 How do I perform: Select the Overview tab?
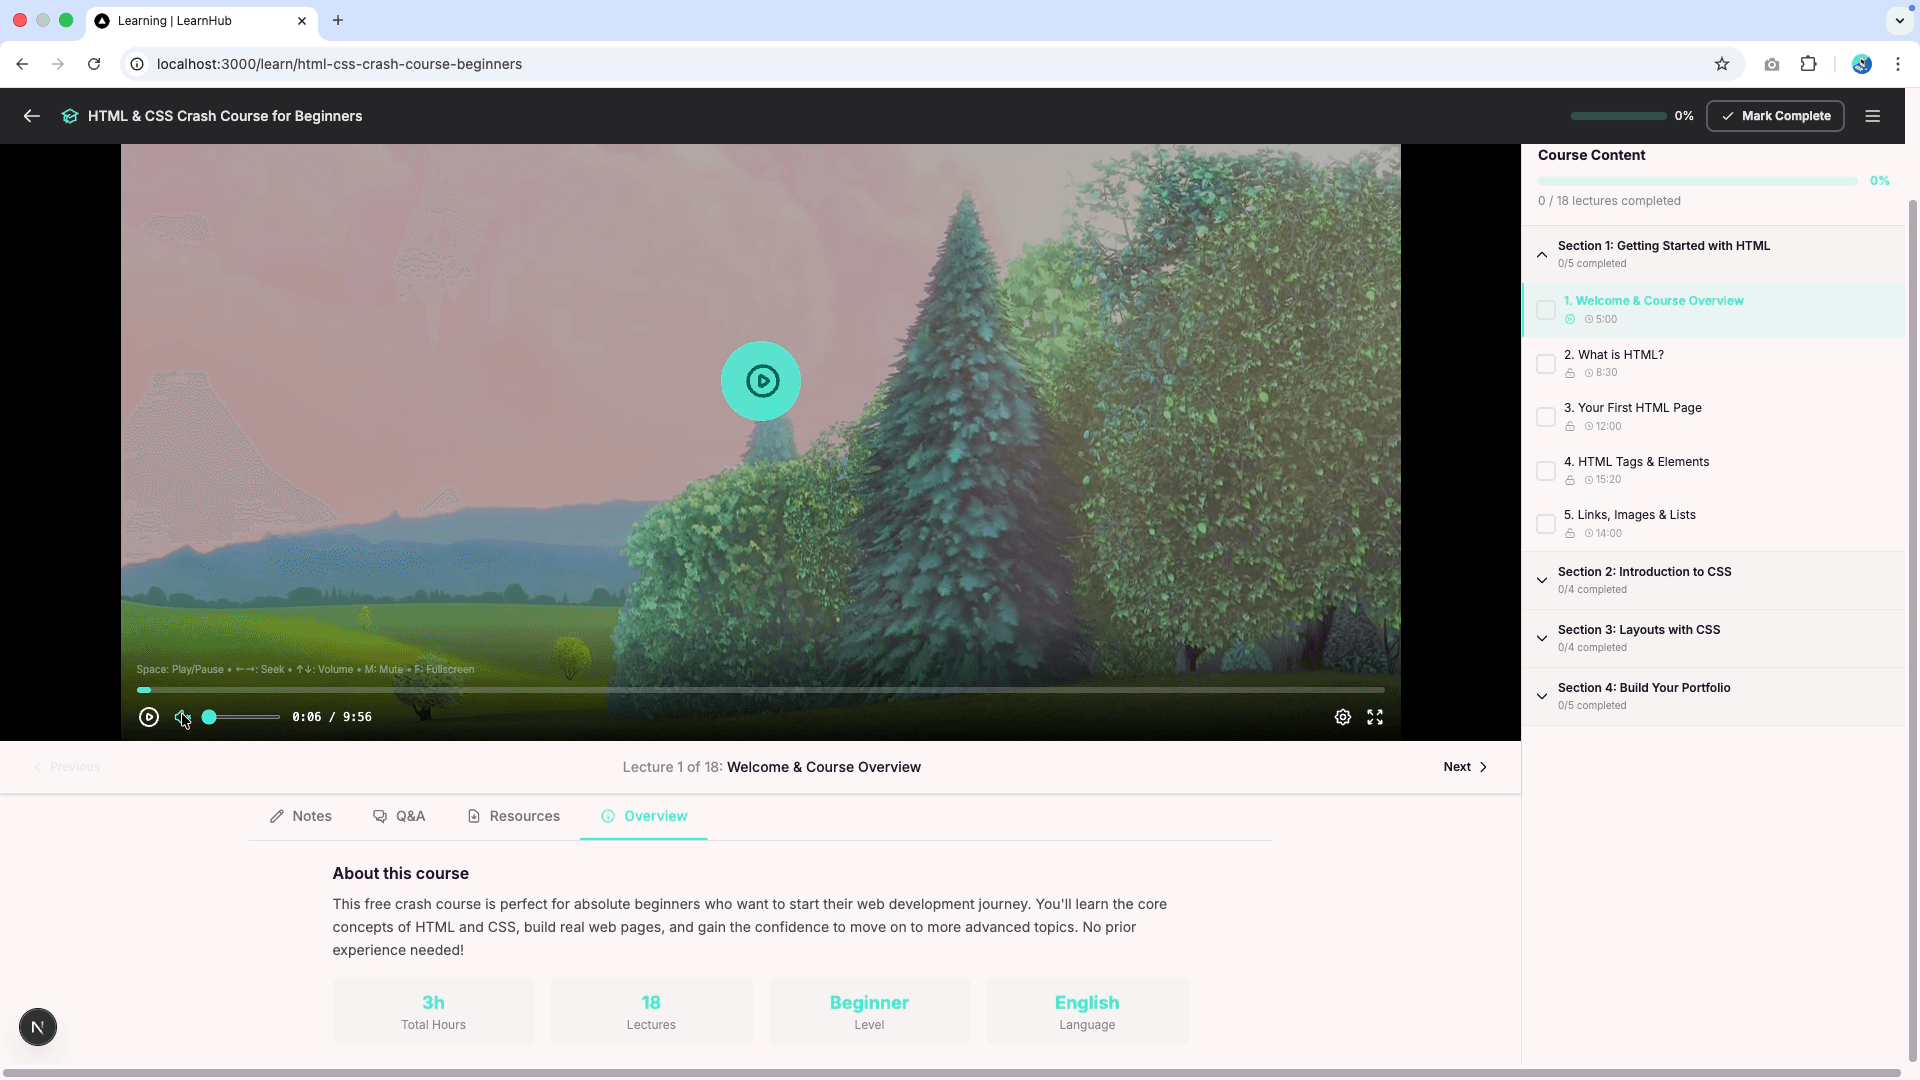coord(644,816)
